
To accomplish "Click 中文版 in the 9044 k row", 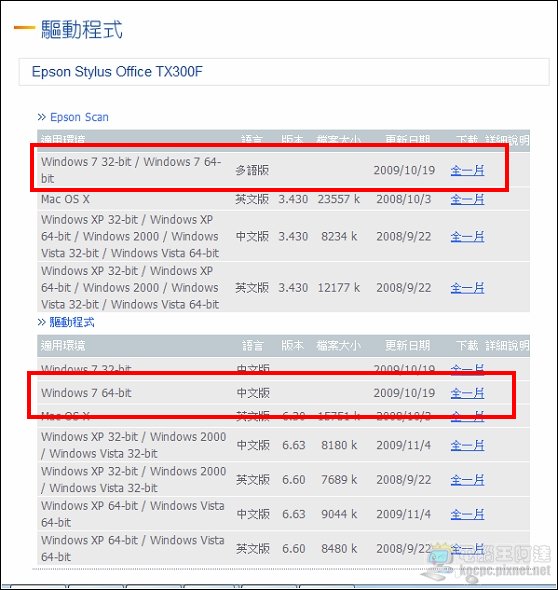I will [x=253, y=514].
